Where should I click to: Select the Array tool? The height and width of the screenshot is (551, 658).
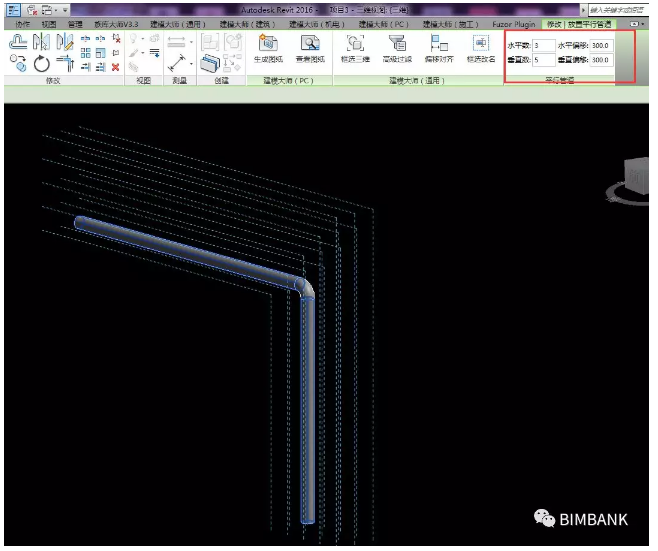(86, 53)
